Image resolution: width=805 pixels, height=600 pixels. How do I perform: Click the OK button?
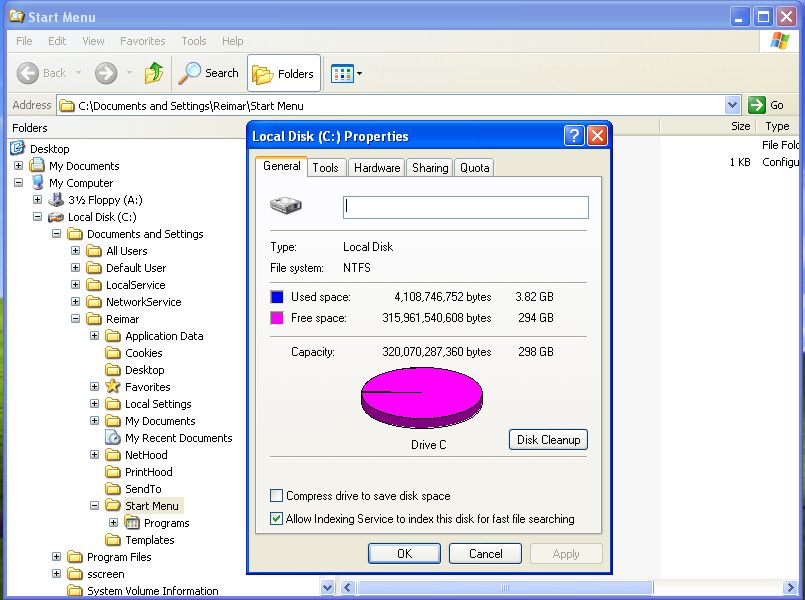(x=404, y=553)
